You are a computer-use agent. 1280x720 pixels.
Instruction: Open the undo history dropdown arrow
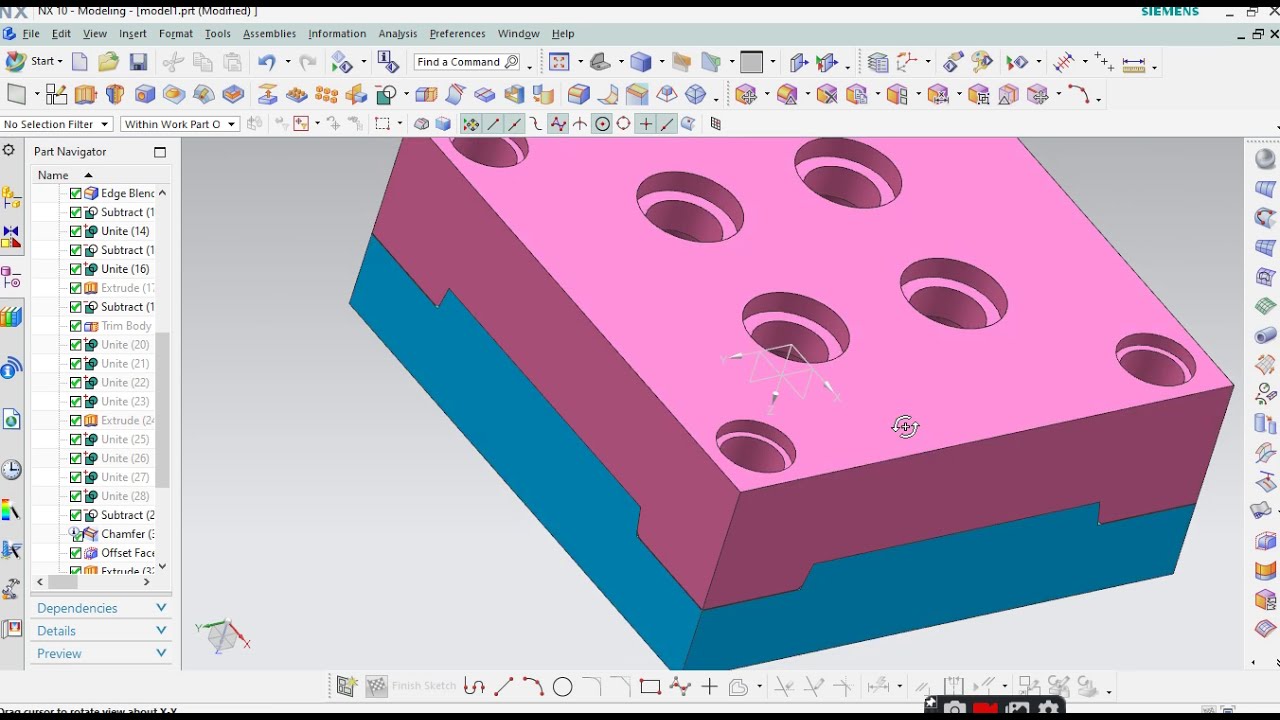(x=287, y=62)
